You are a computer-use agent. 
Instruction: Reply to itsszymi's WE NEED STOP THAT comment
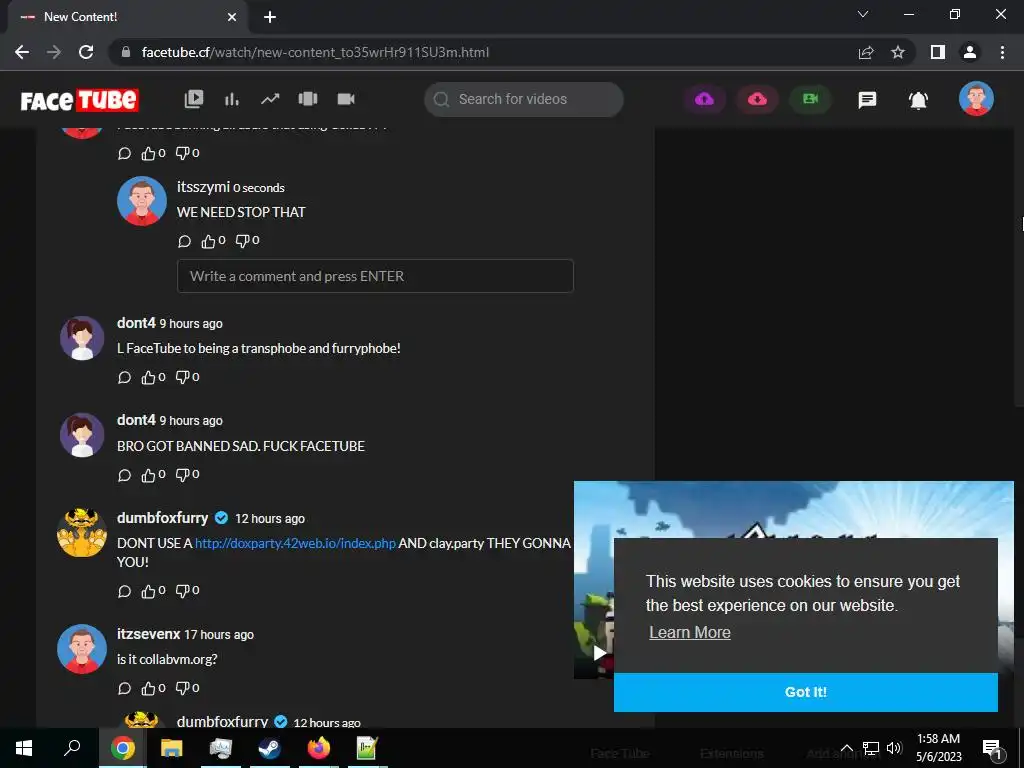(x=184, y=242)
